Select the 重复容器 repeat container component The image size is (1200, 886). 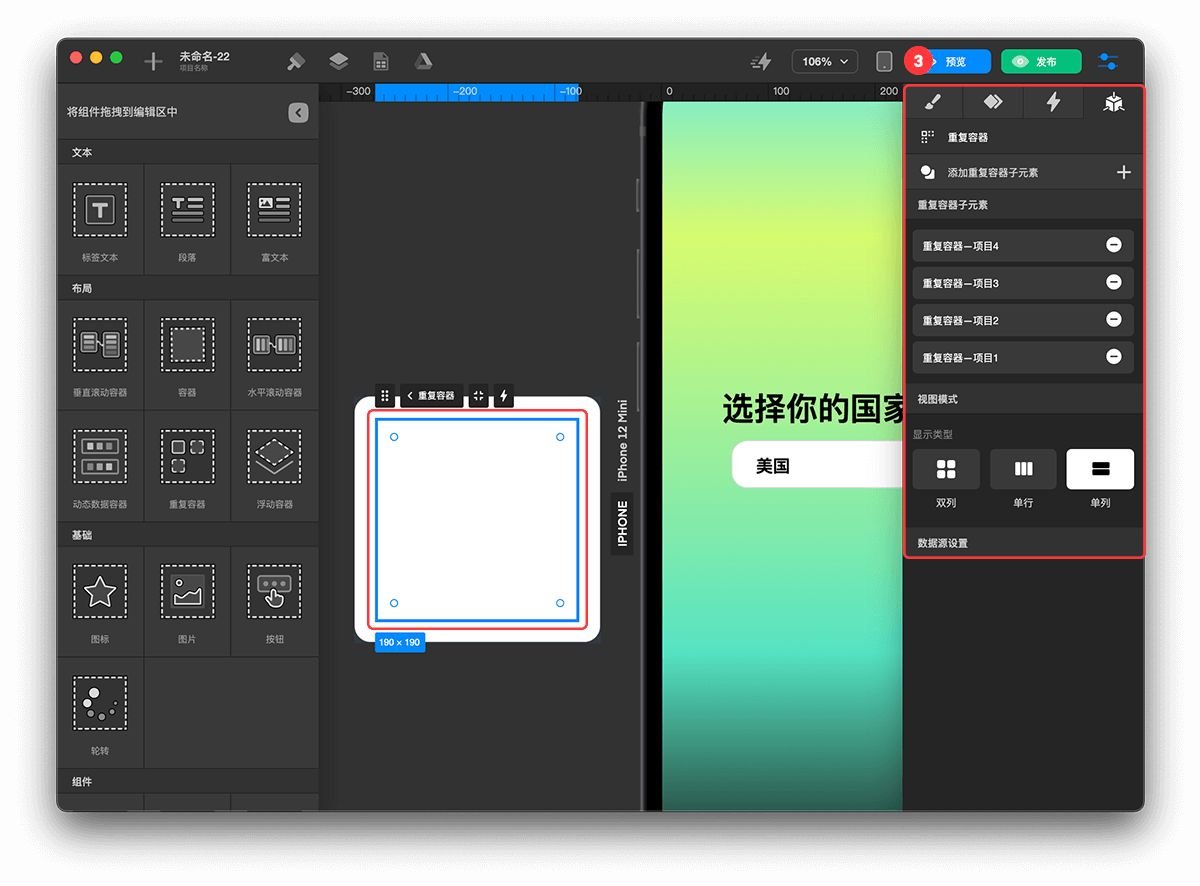tap(187, 466)
